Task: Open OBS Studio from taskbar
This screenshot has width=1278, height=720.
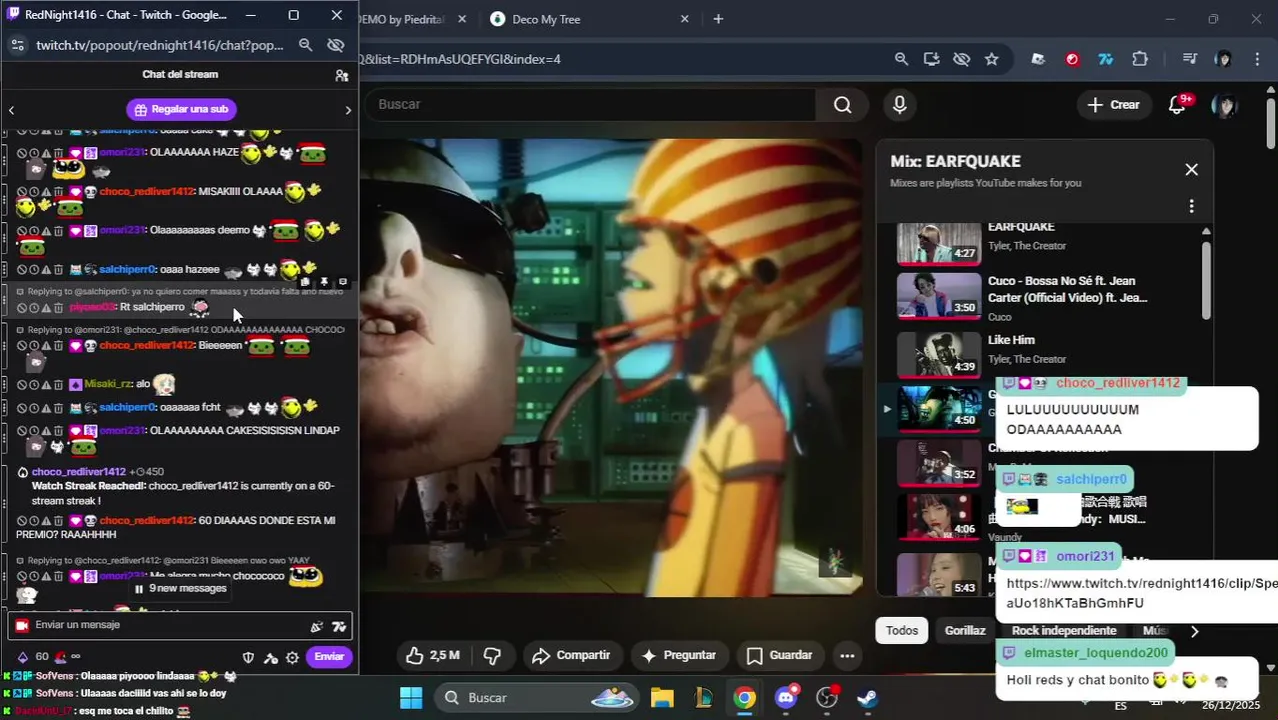Action: [827, 698]
